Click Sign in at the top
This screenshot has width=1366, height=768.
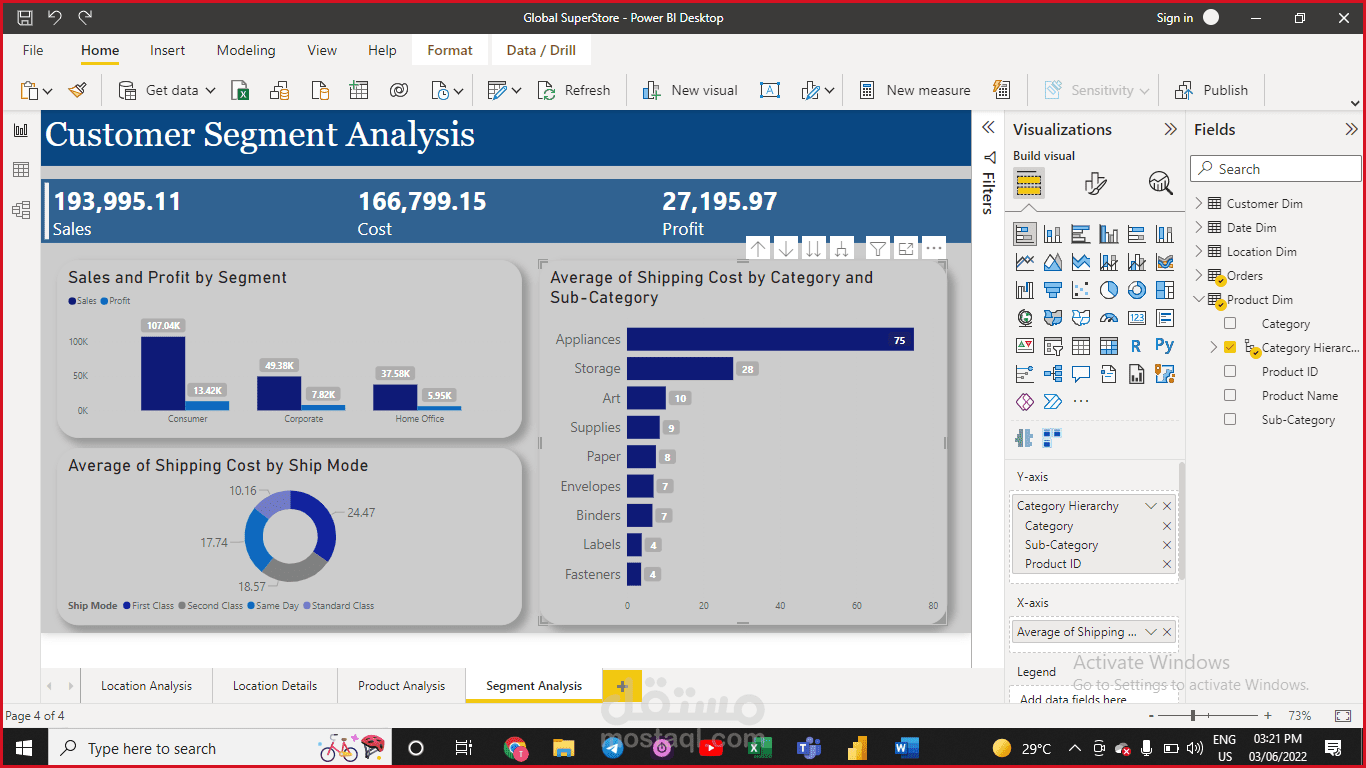point(1175,18)
